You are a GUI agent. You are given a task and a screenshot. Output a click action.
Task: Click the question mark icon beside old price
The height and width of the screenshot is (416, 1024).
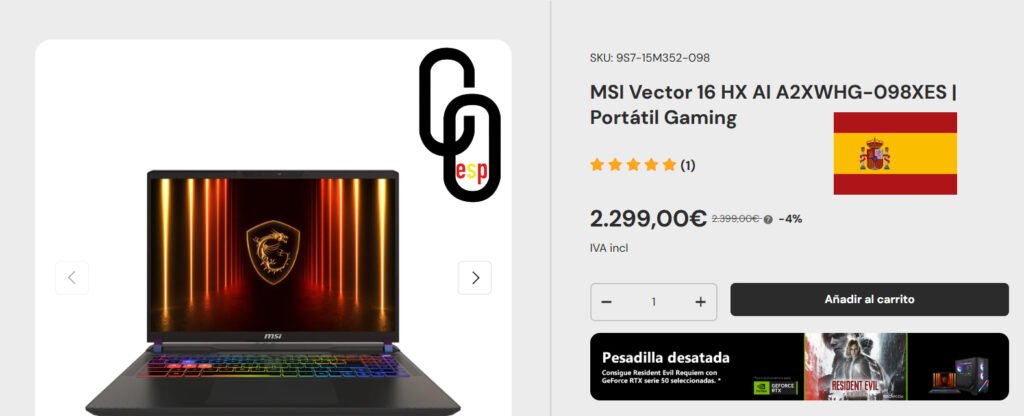[768, 220]
